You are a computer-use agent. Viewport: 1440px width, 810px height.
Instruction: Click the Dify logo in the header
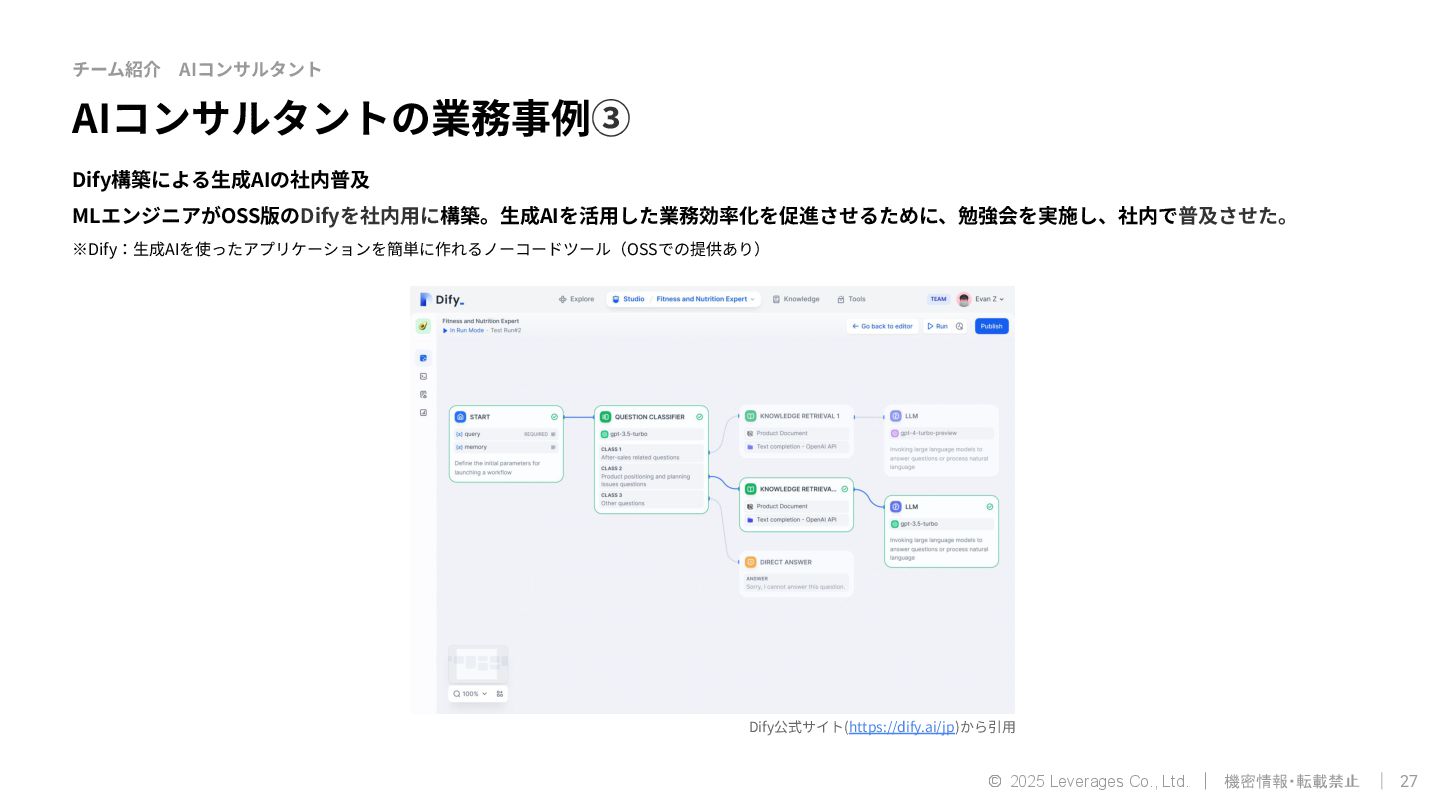pos(441,299)
